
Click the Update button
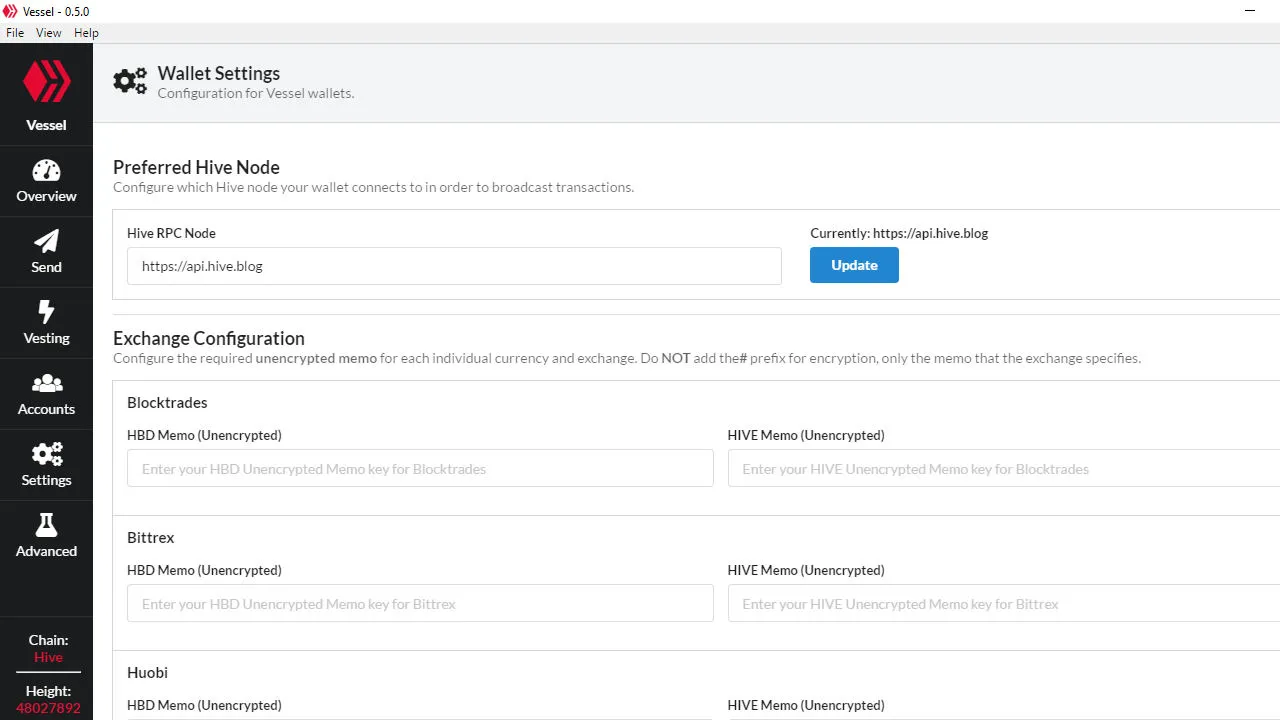[x=854, y=265]
